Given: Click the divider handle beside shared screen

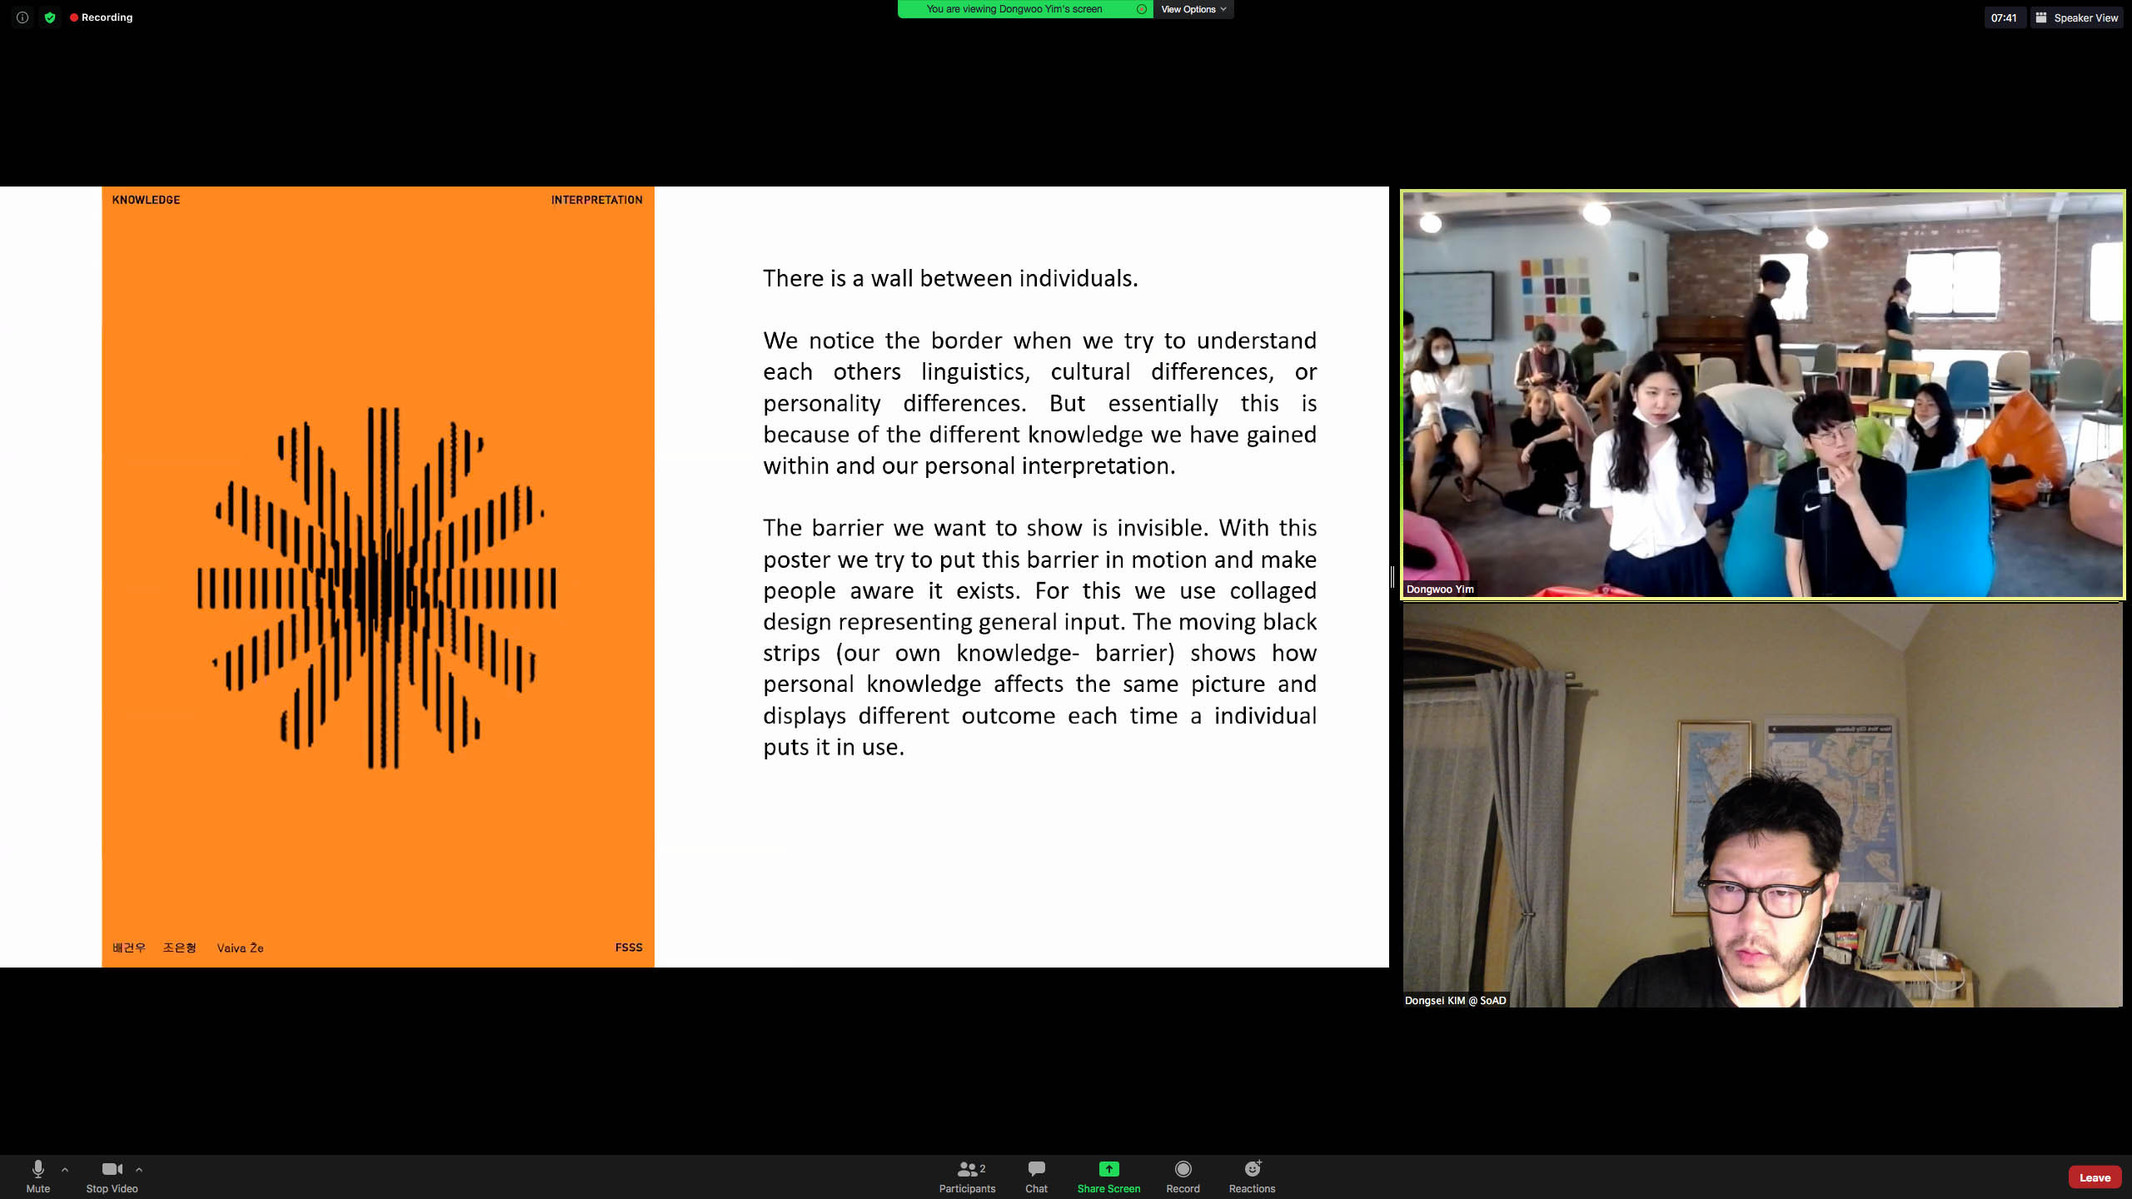Looking at the screenshot, I should click(1392, 576).
